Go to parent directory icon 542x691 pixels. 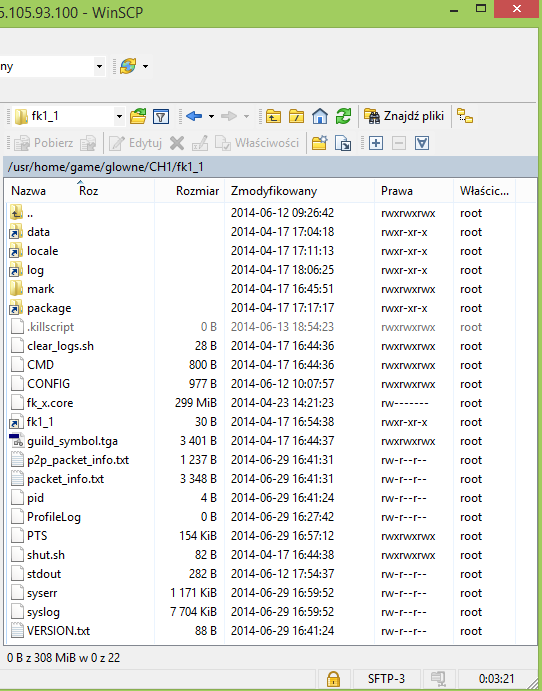[x=273, y=116]
